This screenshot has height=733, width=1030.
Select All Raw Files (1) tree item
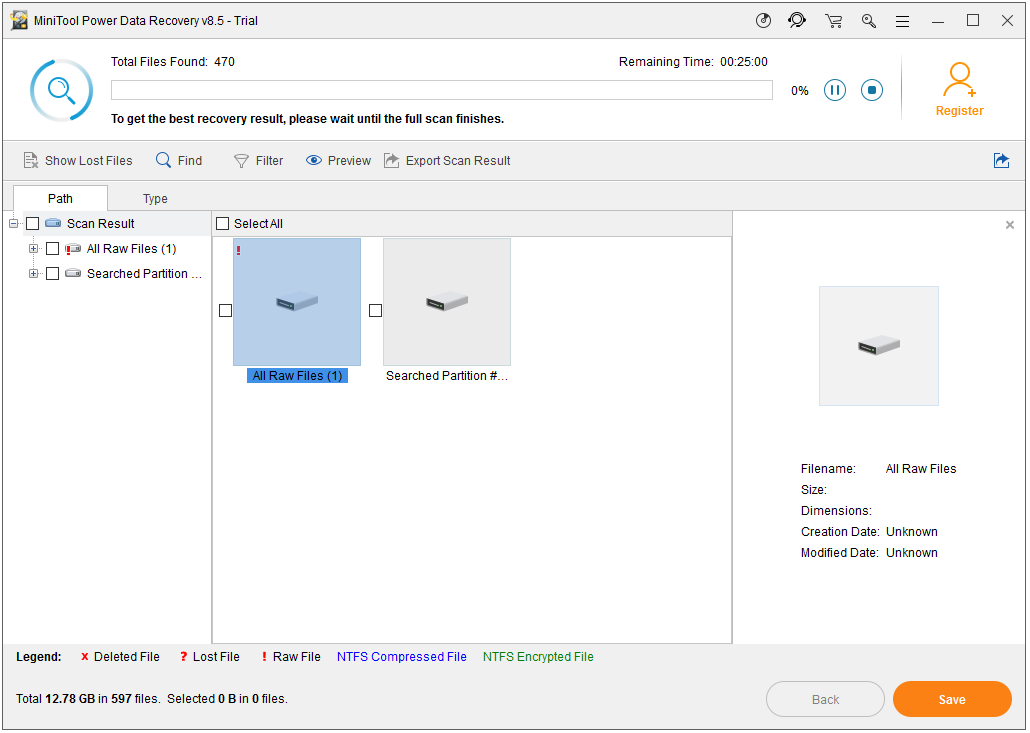pos(131,249)
